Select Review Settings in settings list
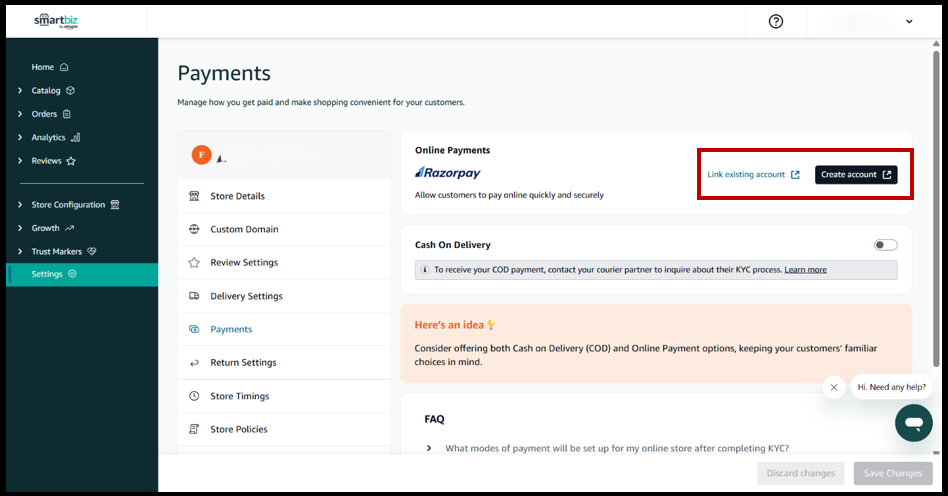 [244, 263]
